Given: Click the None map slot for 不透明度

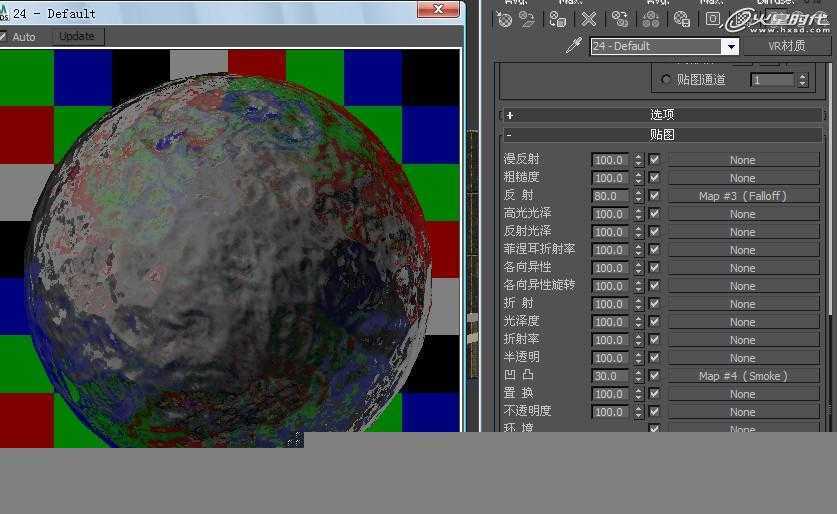Looking at the screenshot, I should click(743, 412).
